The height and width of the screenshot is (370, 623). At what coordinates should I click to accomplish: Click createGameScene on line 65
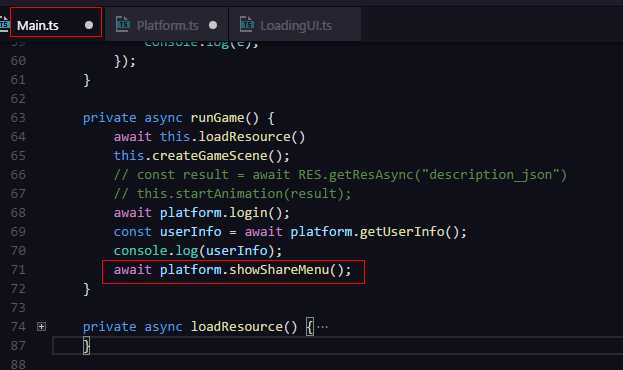click(x=210, y=155)
